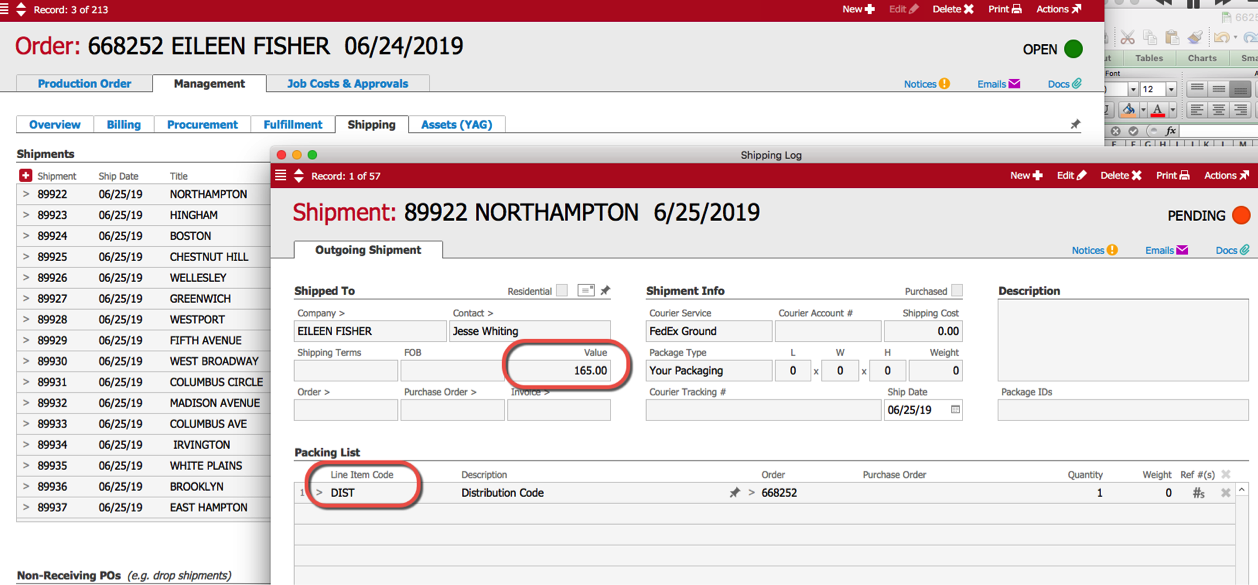Open the Fulfillment sub-tab
Viewport: 1258px width, 585px height.
pos(293,125)
